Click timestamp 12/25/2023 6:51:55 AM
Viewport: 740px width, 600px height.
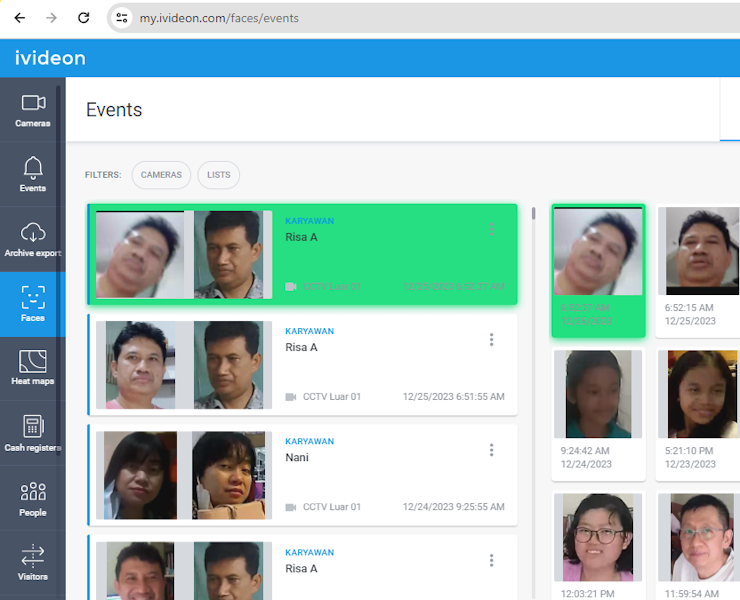(454, 397)
